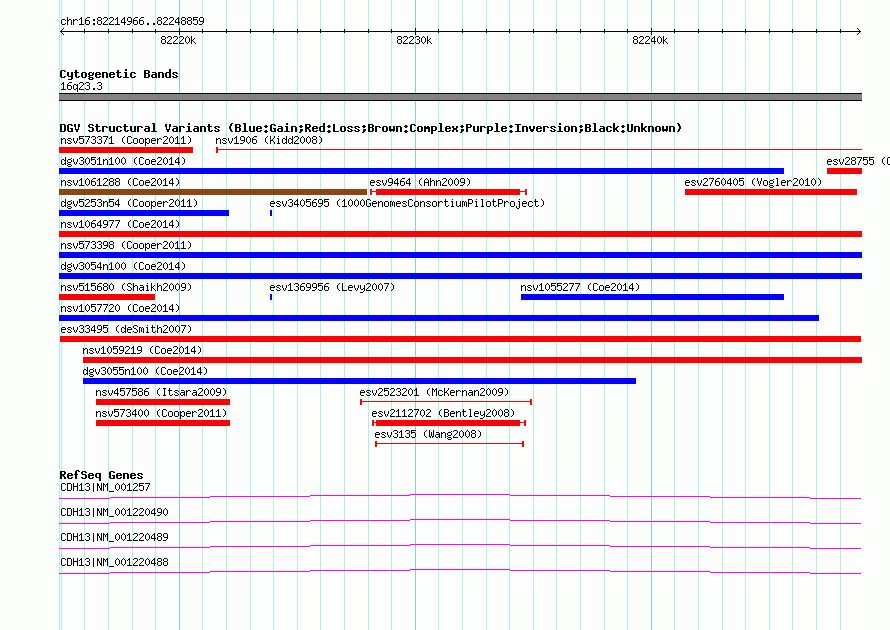Click red bar of esv2760405 variant
The height and width of the screenshot is (630, 890).
771,192
